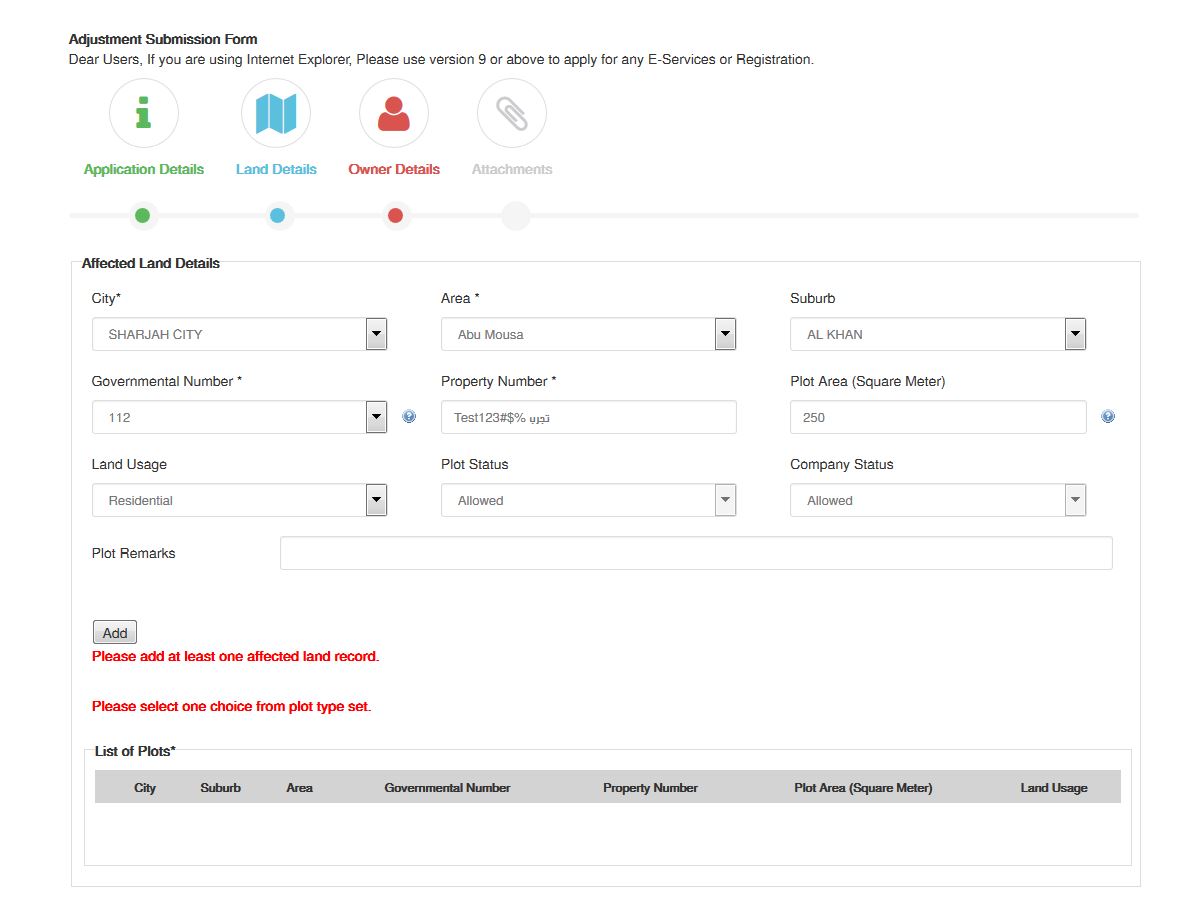
Task: Click Plot Area (Square Meter) column header
Action: [x=863, y=788]
